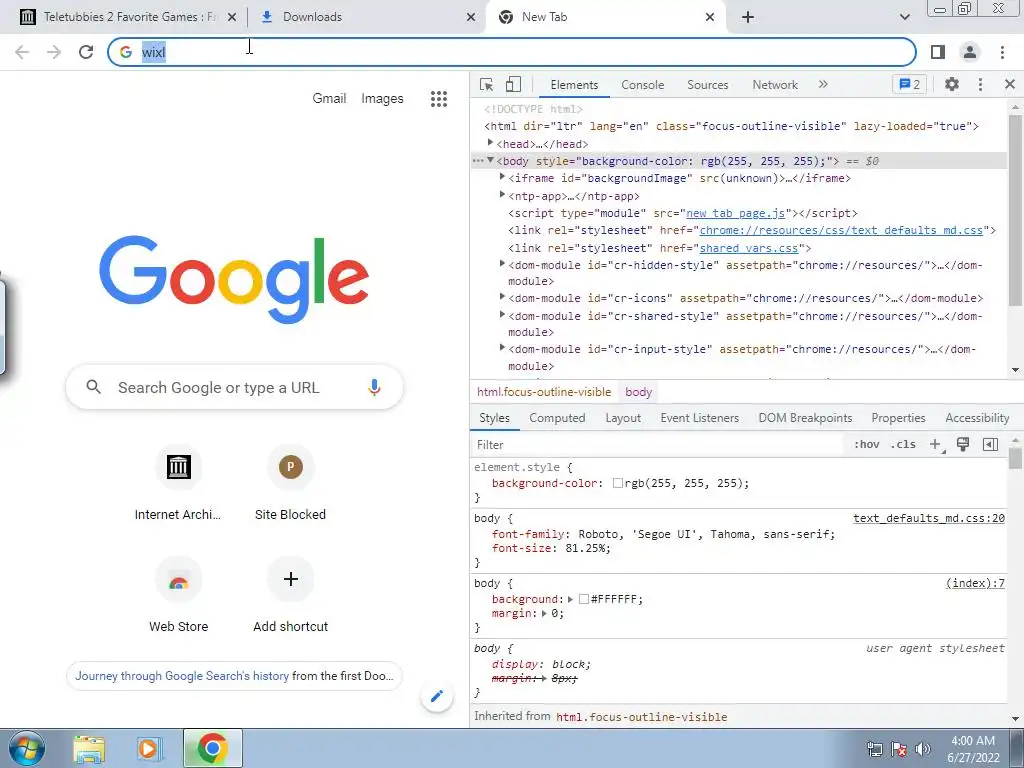Viewport: 1024px width, 768px height.
Task: Click the Google apps grid icon
Action: [439, 99]
